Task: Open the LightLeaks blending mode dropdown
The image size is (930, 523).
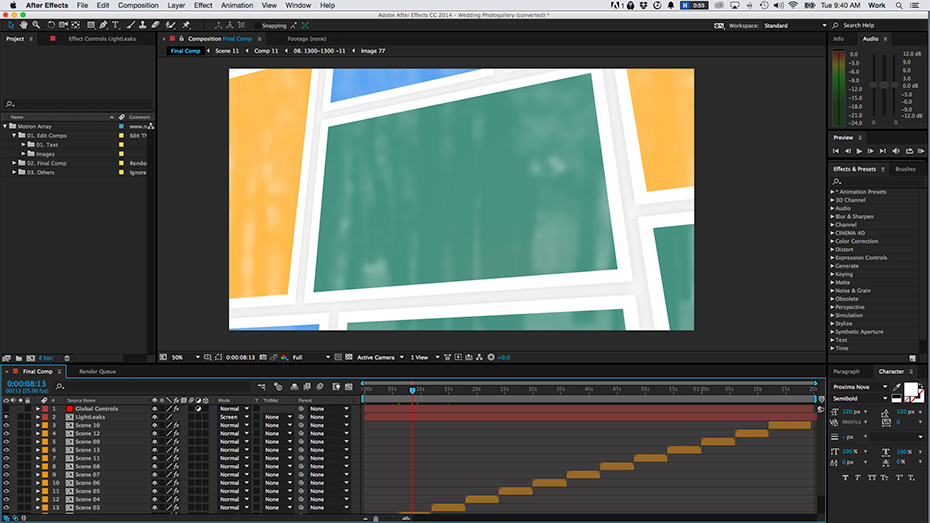Action: (x=234, y=417)
